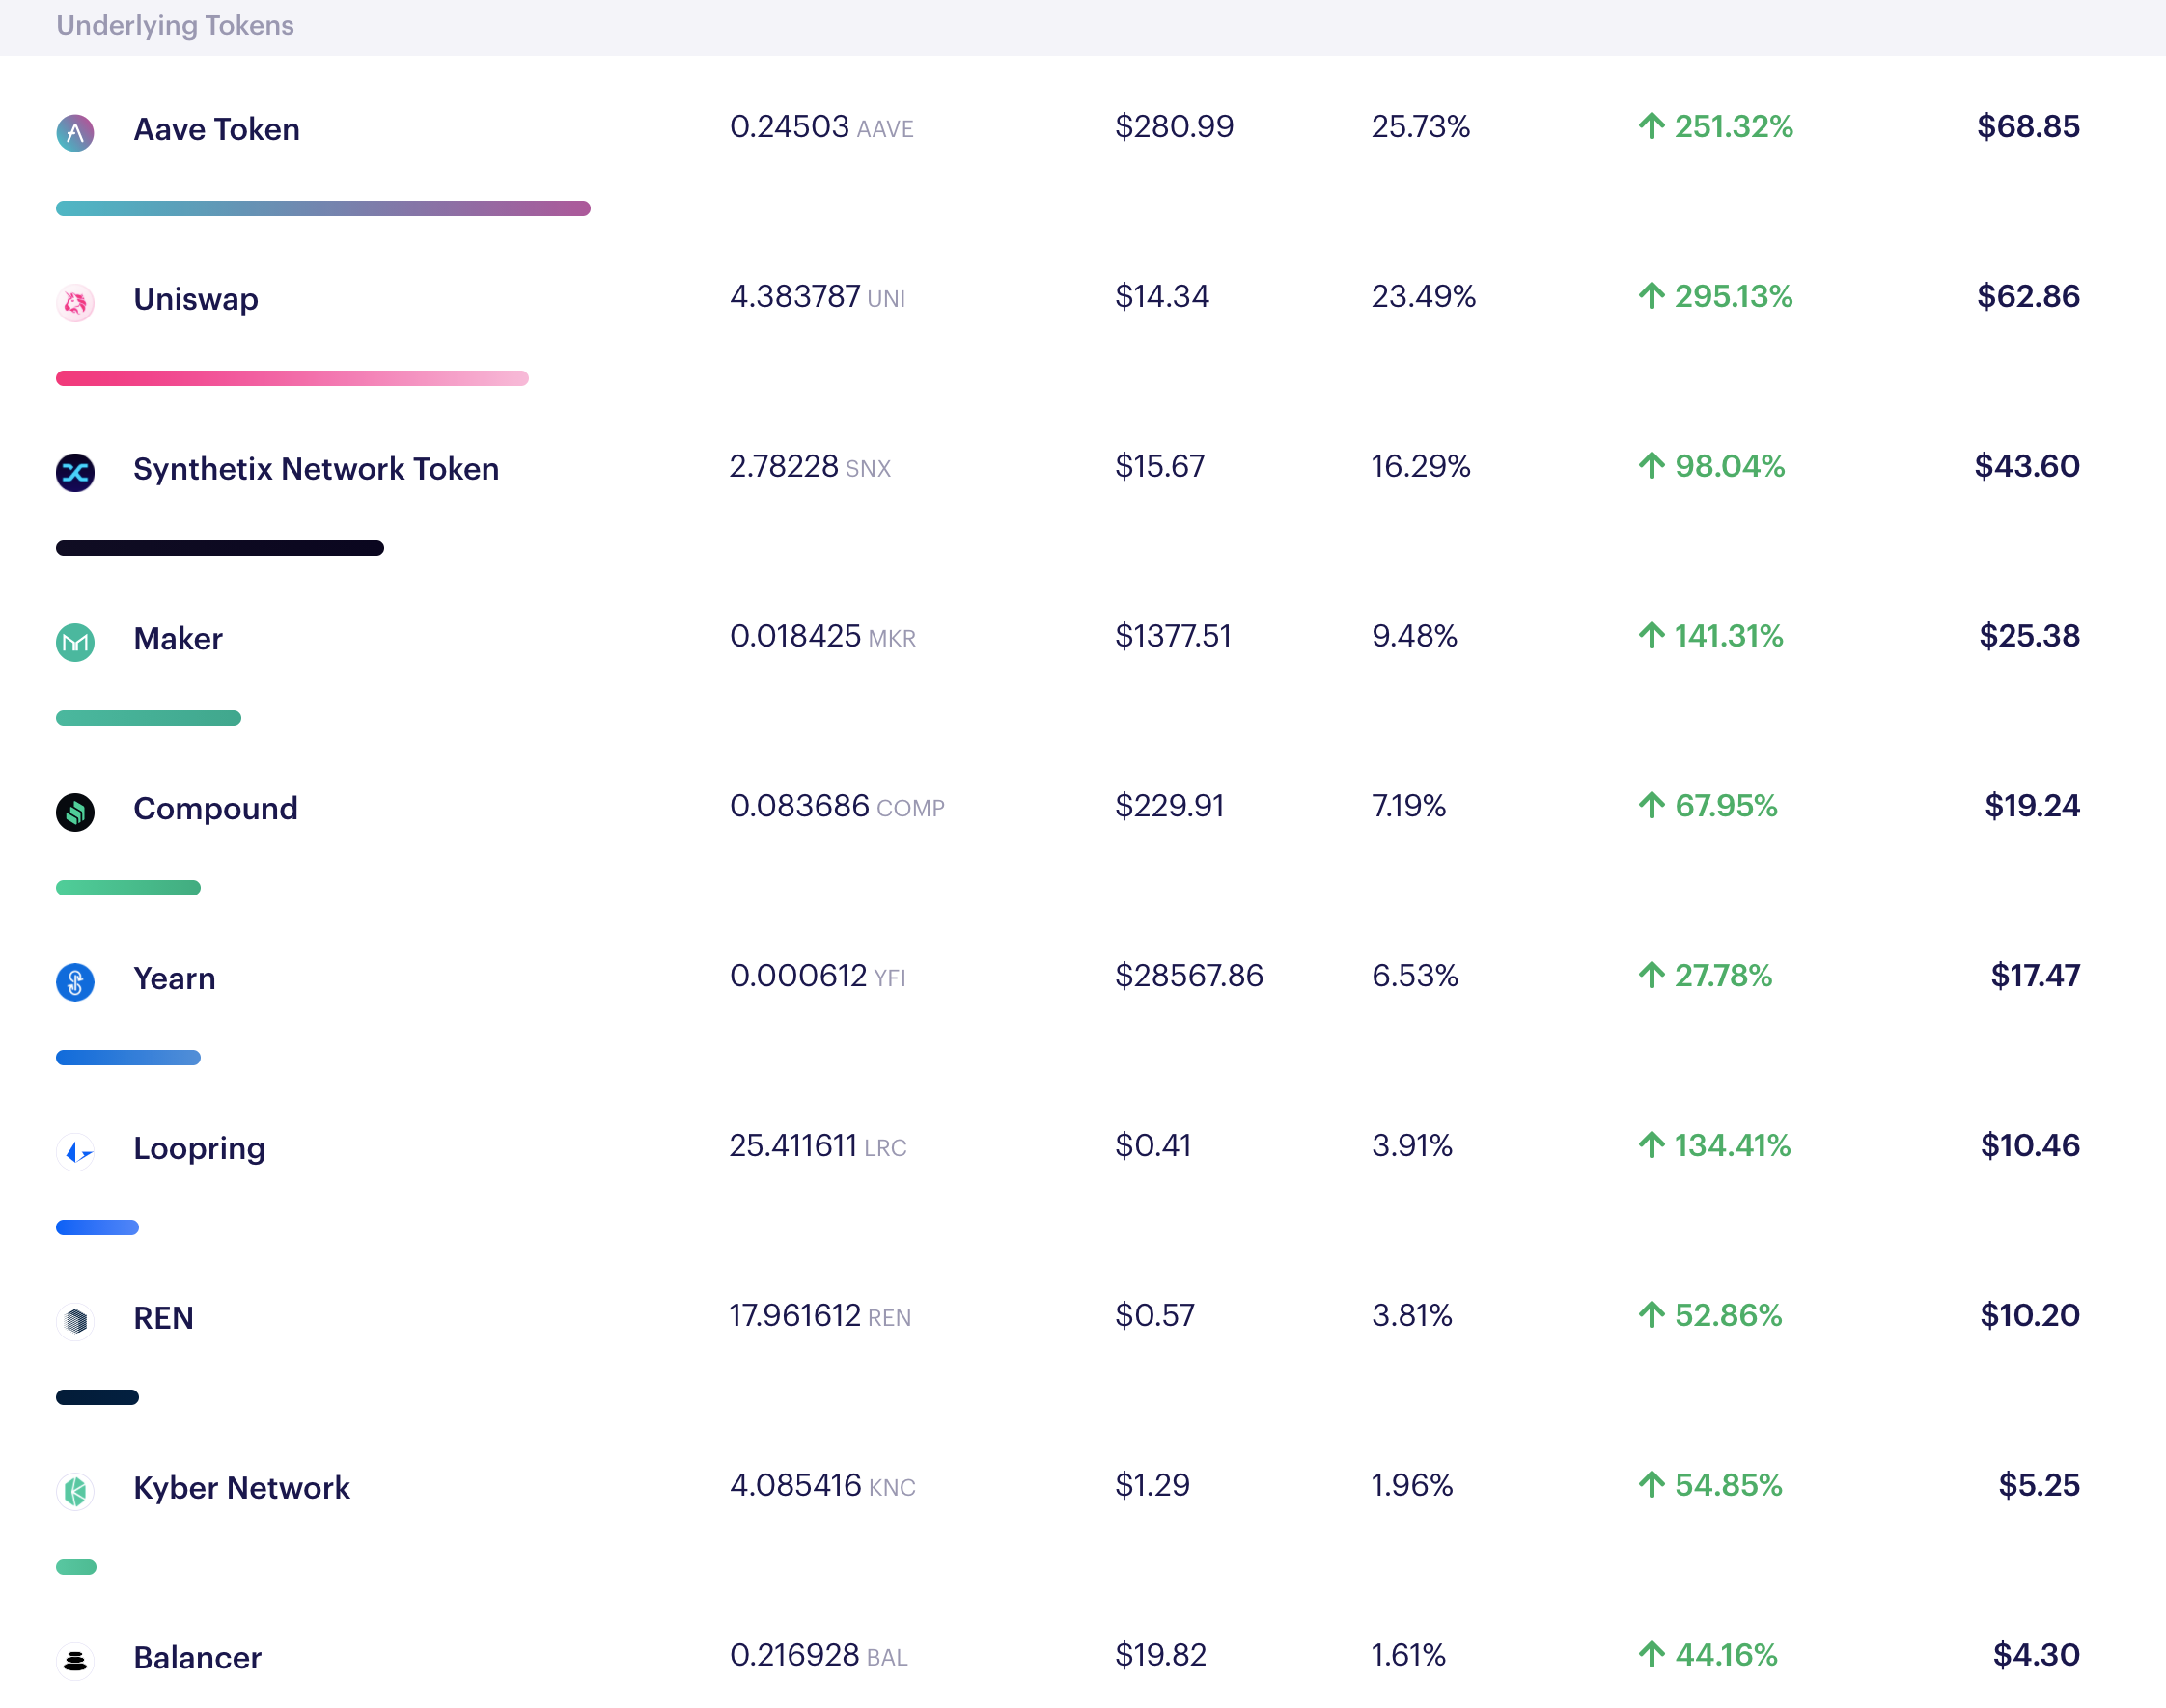Open the Aave Token name link
Viewport: 2166px width, 1708px height.
[216, 130]
